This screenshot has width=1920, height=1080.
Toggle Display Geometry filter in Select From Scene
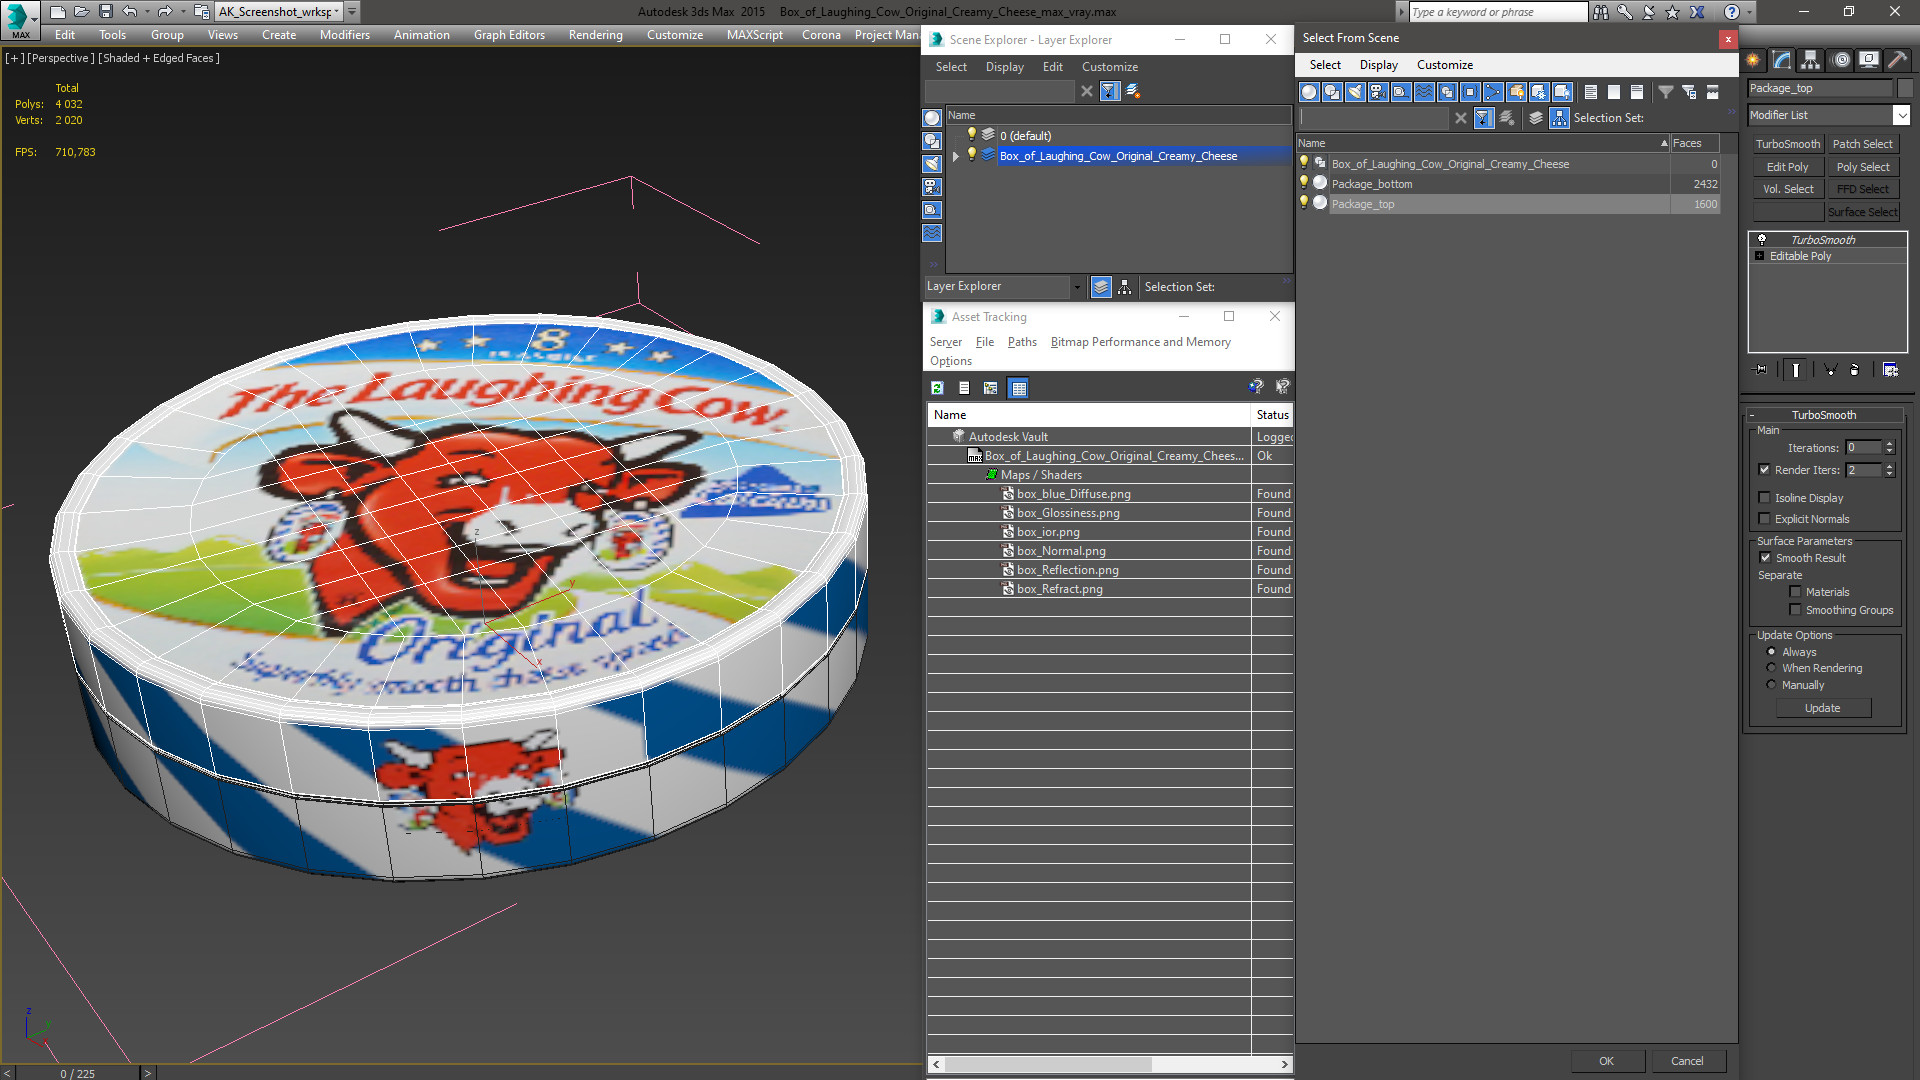click(1309, 92)
